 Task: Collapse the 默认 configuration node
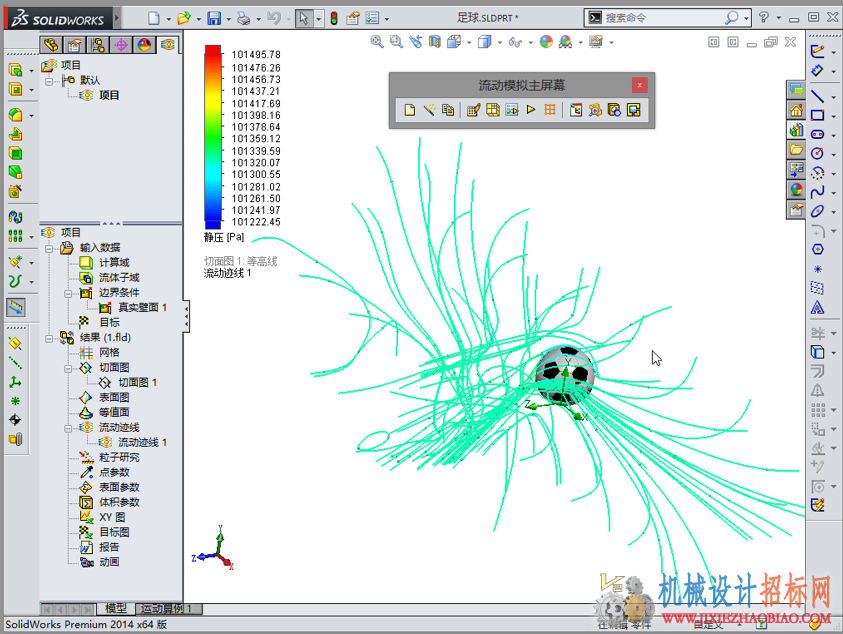click(x=49, y=81)
